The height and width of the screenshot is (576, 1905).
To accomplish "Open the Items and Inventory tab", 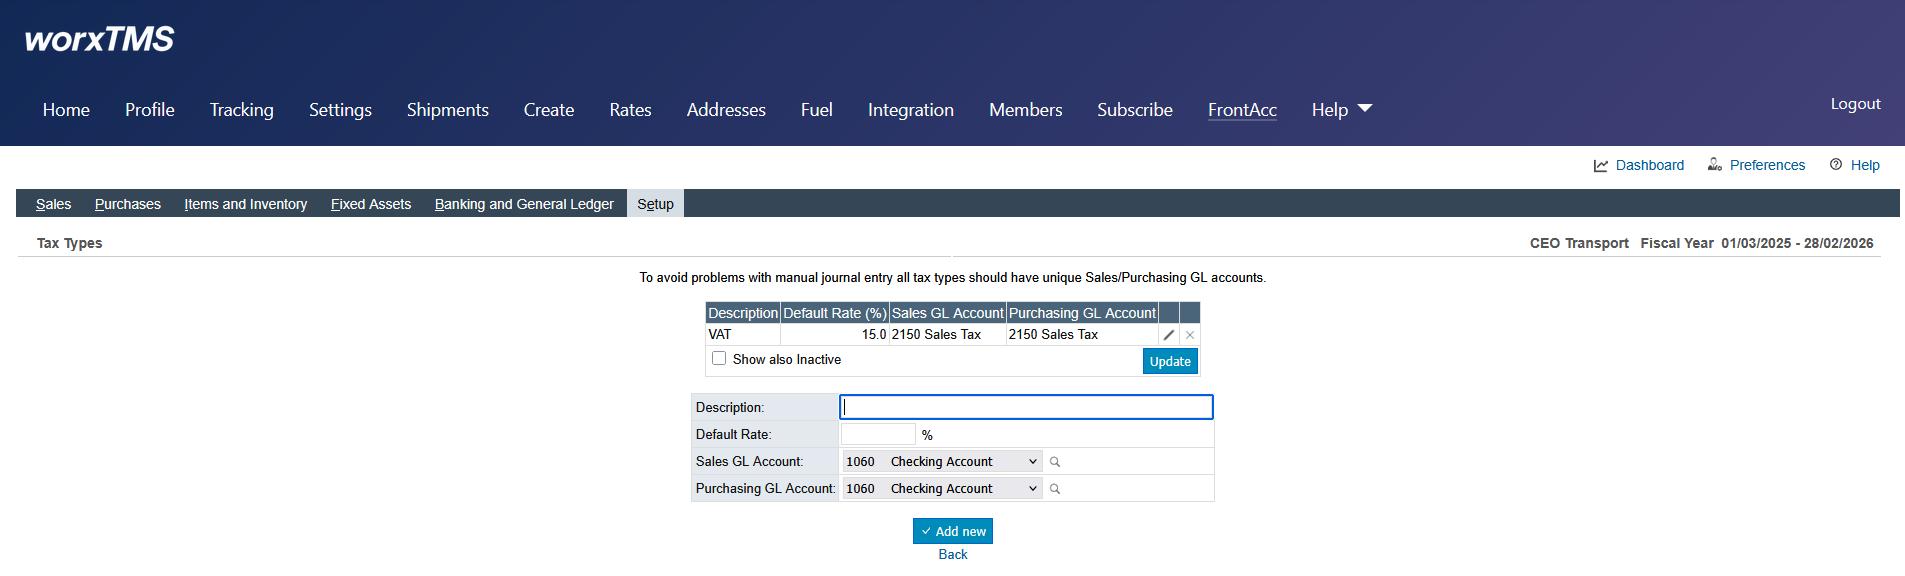I will 245,204.
